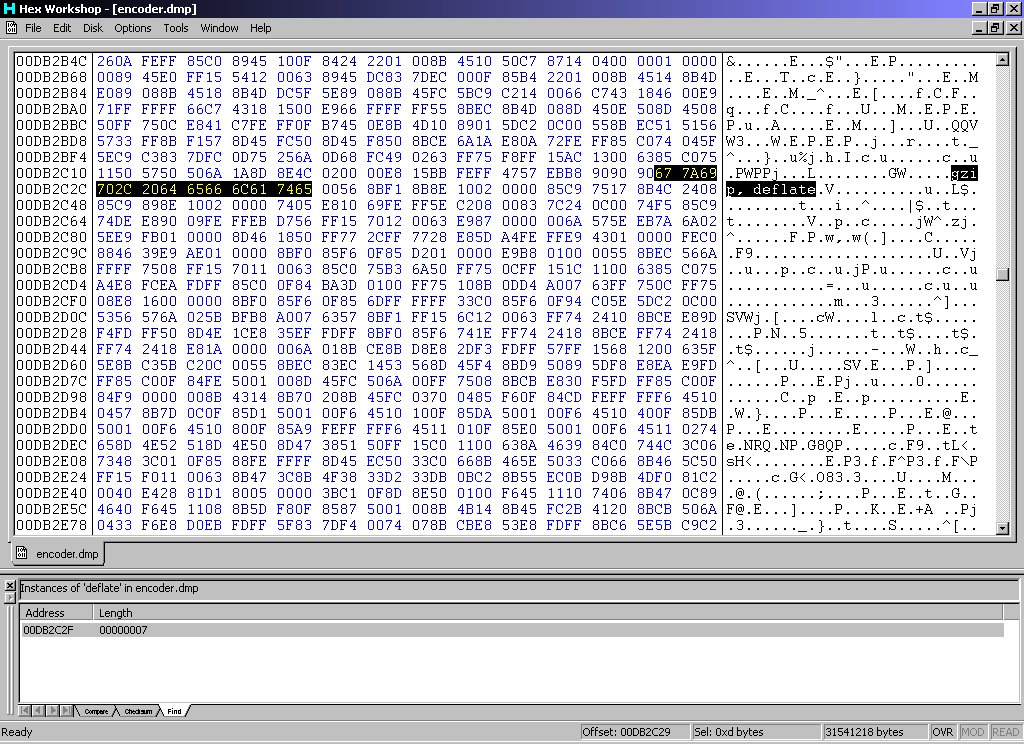Screen dimensions: 1024x744
Task: Restore the Hex Workshop application window
Action: point(995,8)
